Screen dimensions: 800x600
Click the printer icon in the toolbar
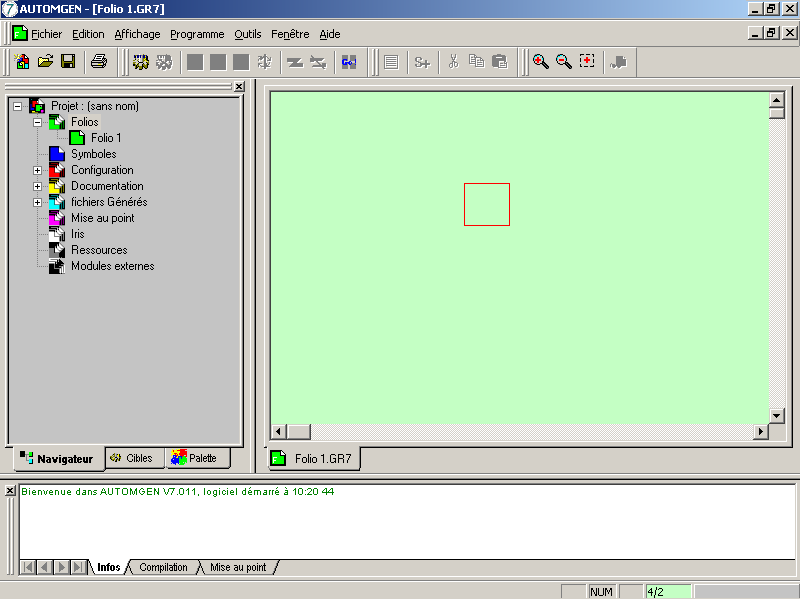(x=99, y=62)
